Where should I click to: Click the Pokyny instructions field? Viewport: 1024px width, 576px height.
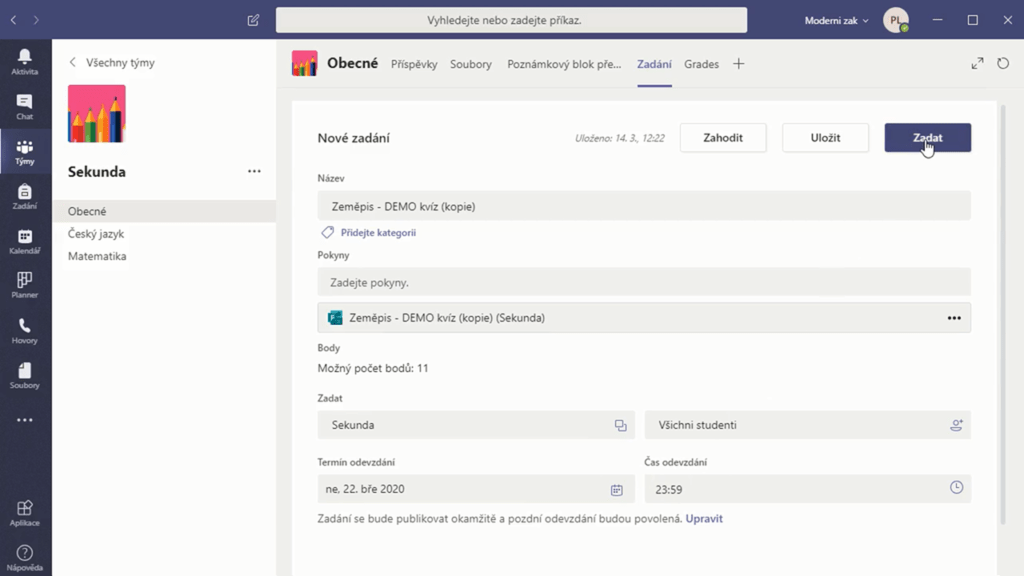tap(644, 282)
